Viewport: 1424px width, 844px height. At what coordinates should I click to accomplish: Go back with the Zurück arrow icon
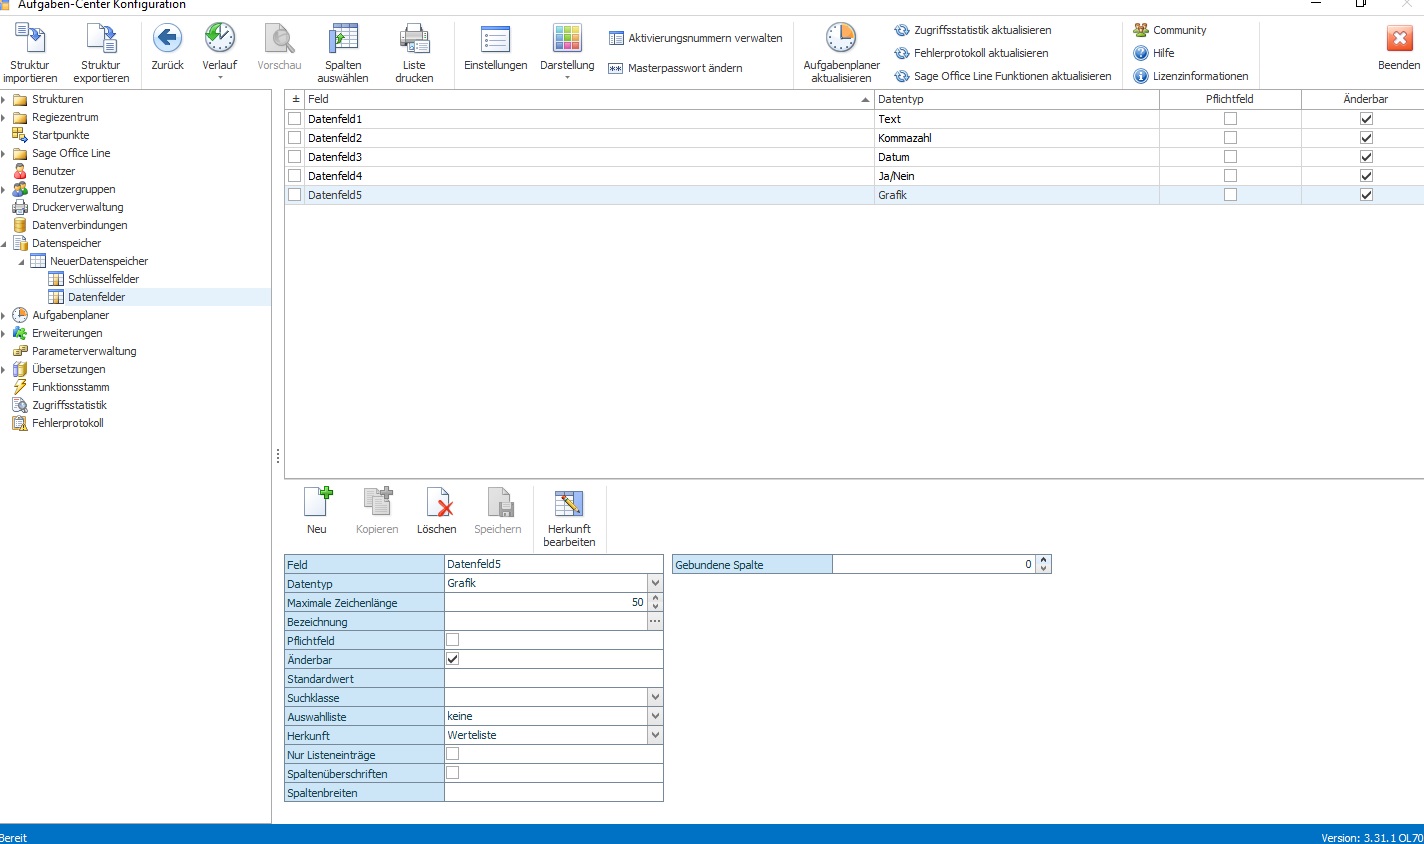tap(167, 38)
